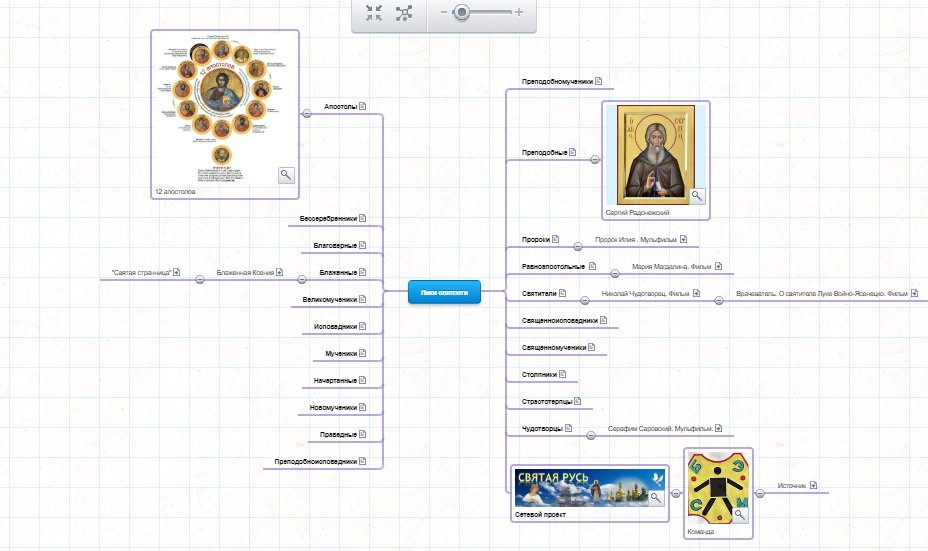Click magnifier on Сергий Радонежский icon image
Viewport: 928px width, 551px height.
(x=697, y=196)
